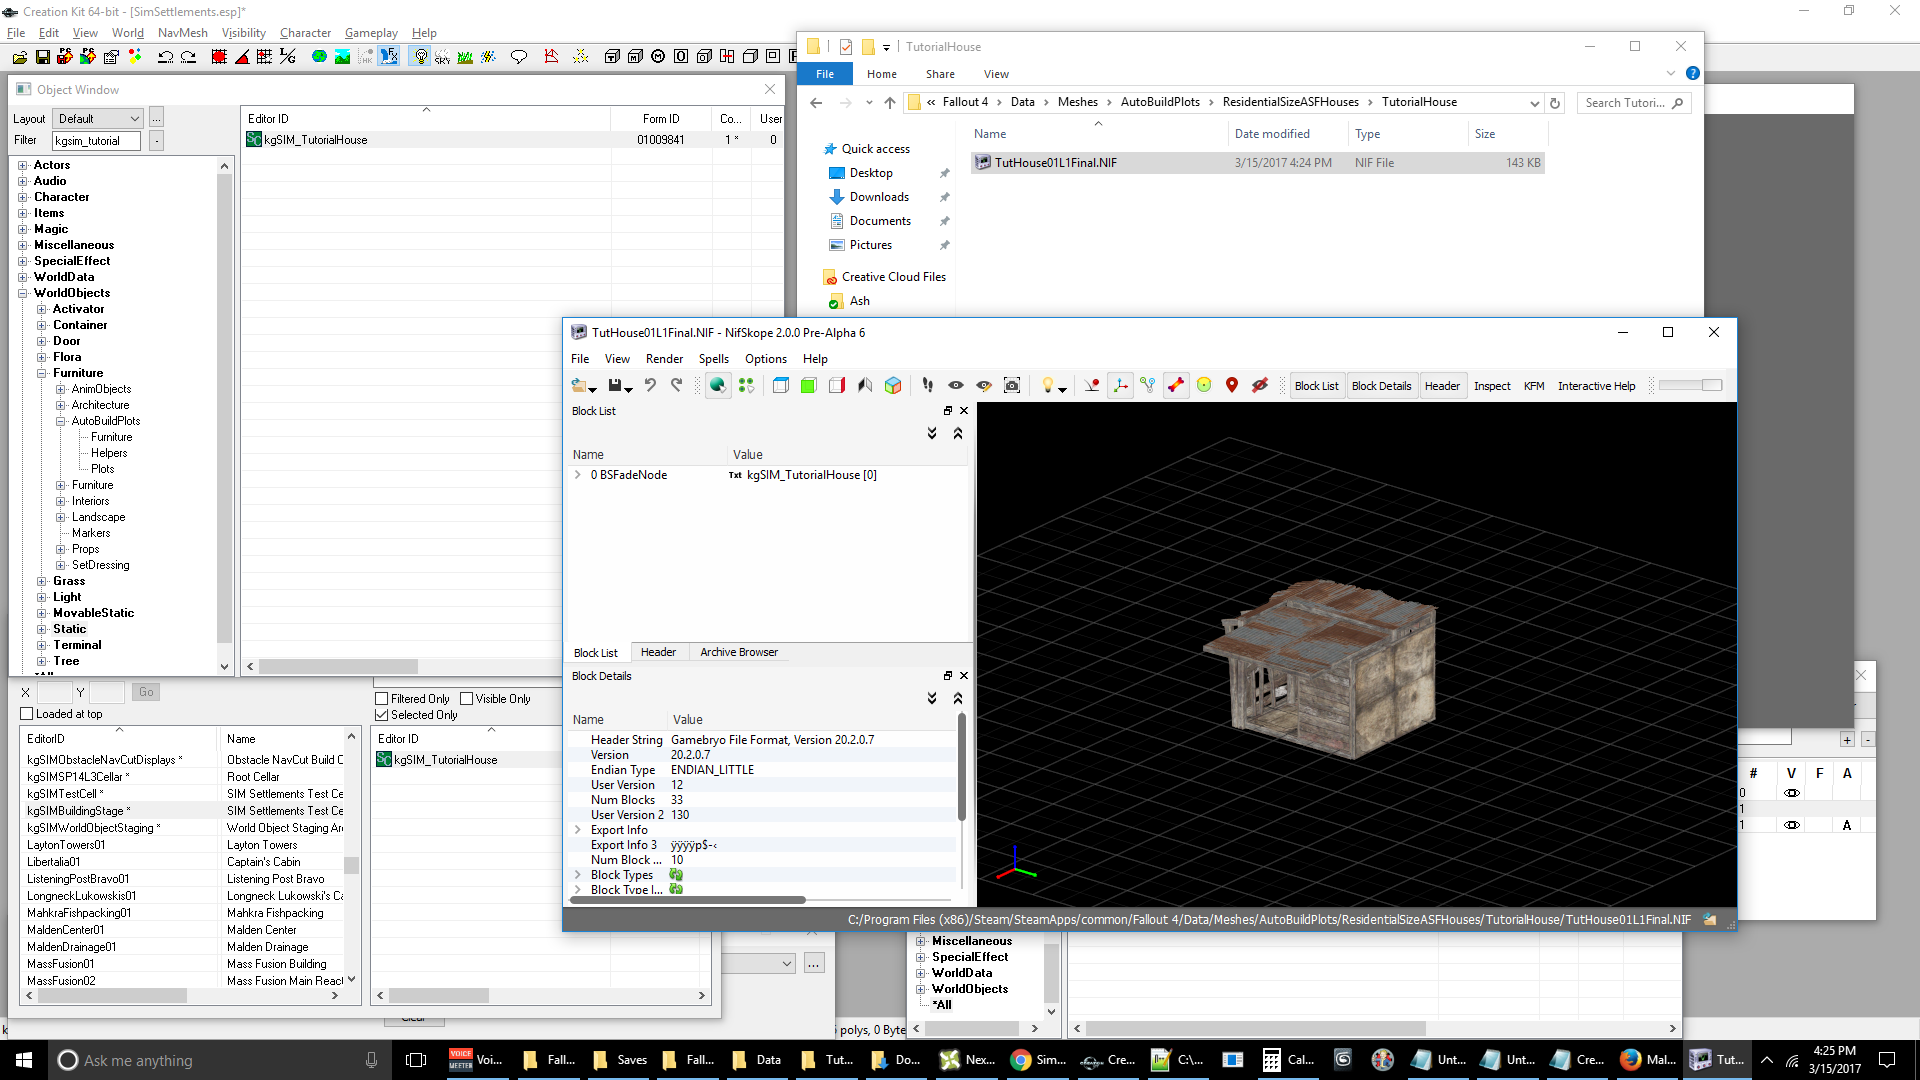Open the Layout Default dropdown

click(x=98, y=118)
